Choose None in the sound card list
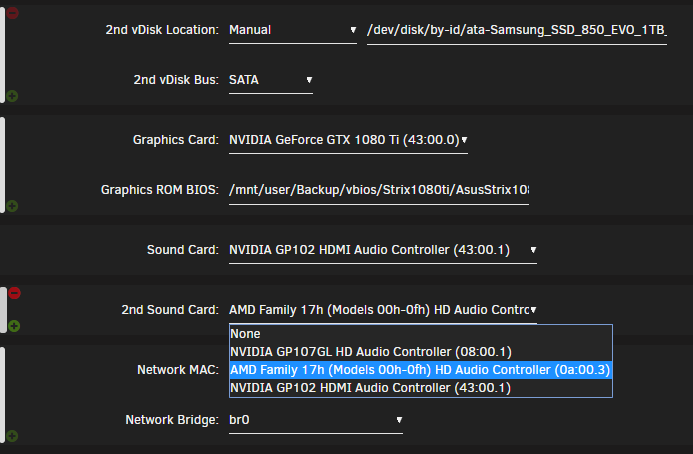 click(x=420, y=334)
